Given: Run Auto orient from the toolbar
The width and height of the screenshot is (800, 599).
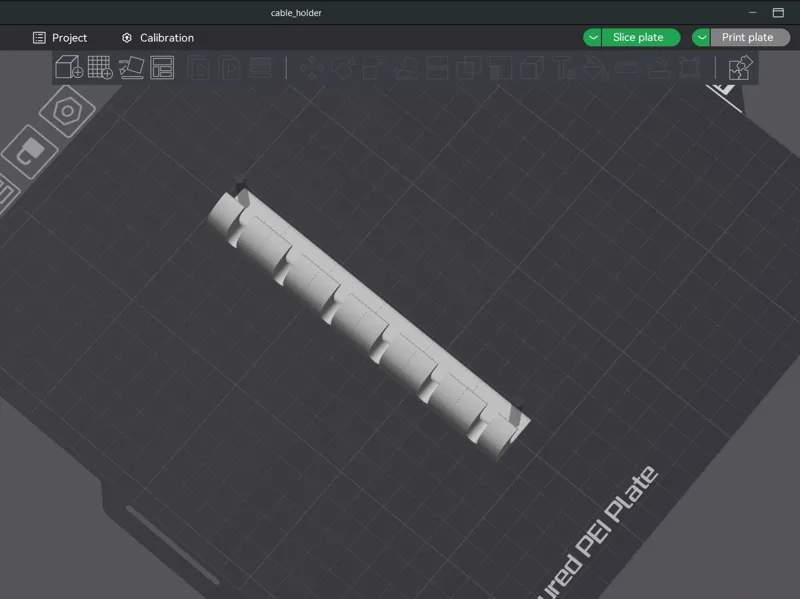Looking at the screenshot, I should tap(131, 67).
